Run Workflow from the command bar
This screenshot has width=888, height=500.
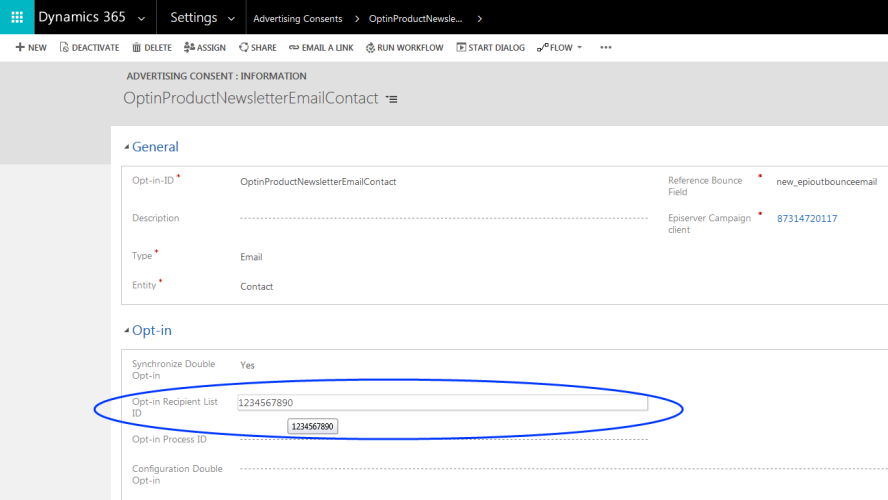tap(371, 47)
